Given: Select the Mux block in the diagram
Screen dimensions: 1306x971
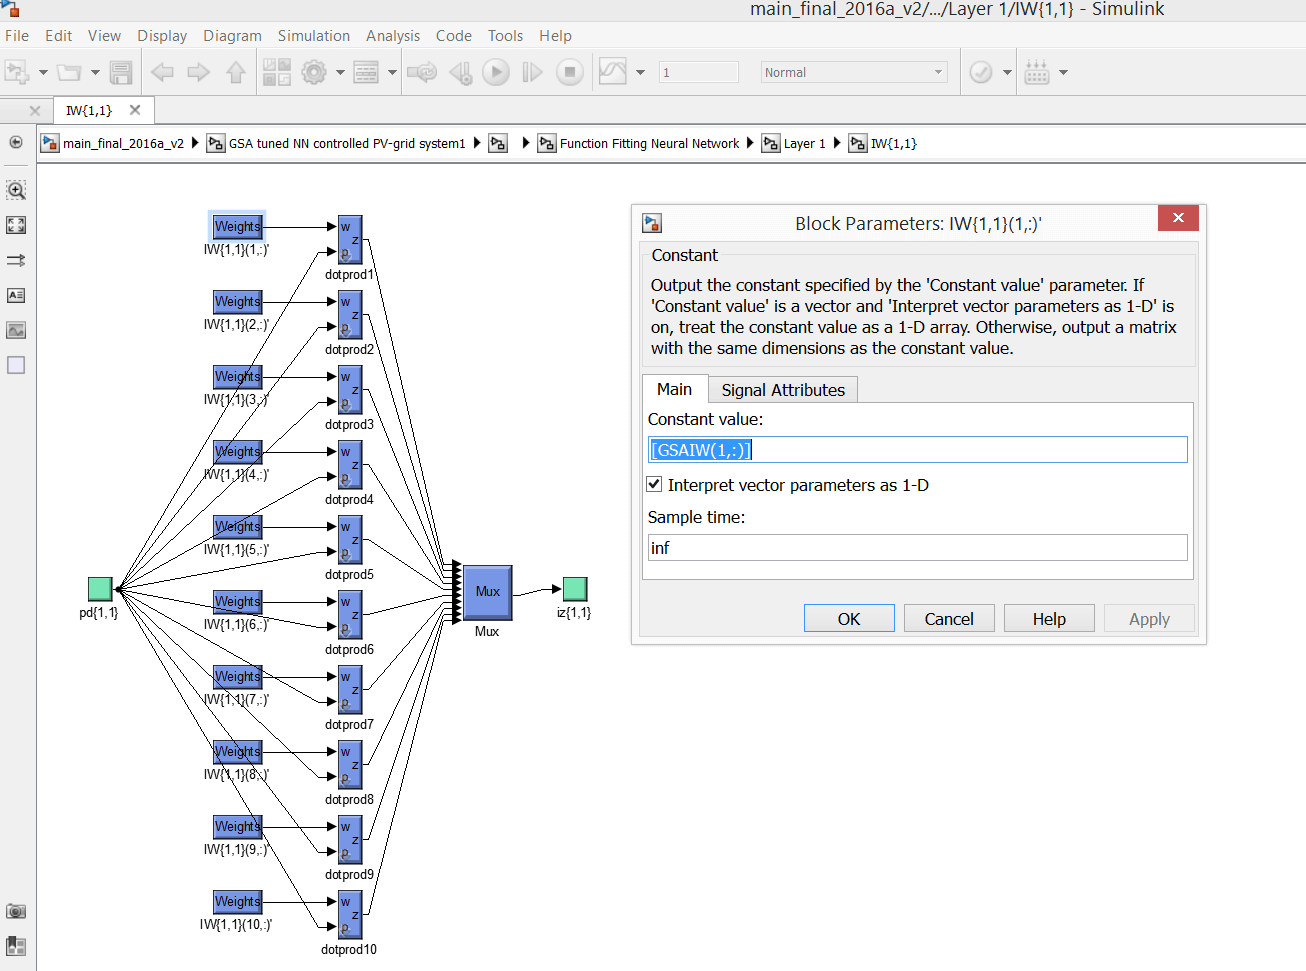Looking at the screenshot, I should pos(487,592).
